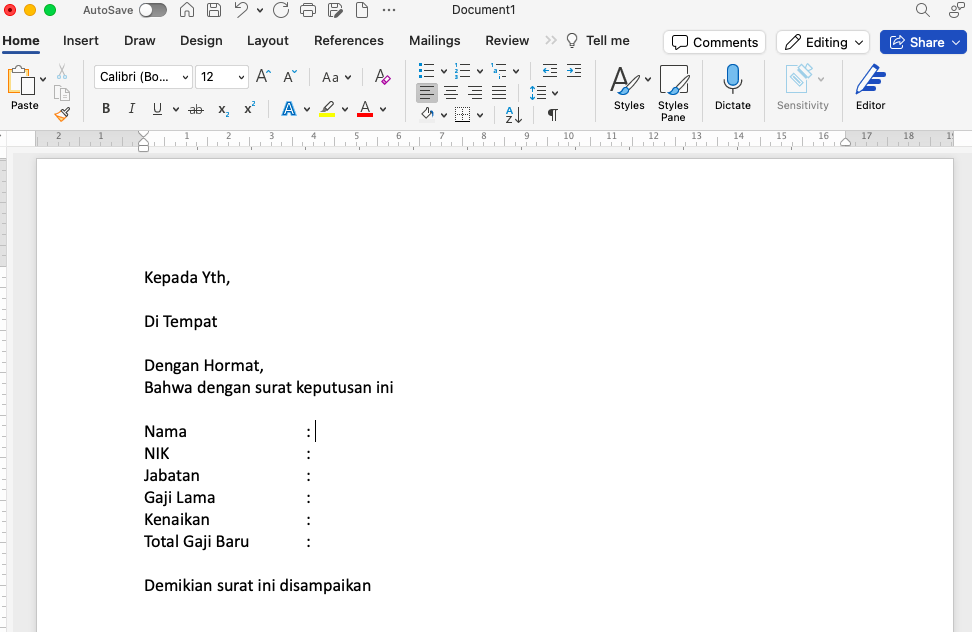Open the font size dropdown
Image resolution: width=972 pixels, height=632 pixels.
pyautogui.click(x=222, y=77)
